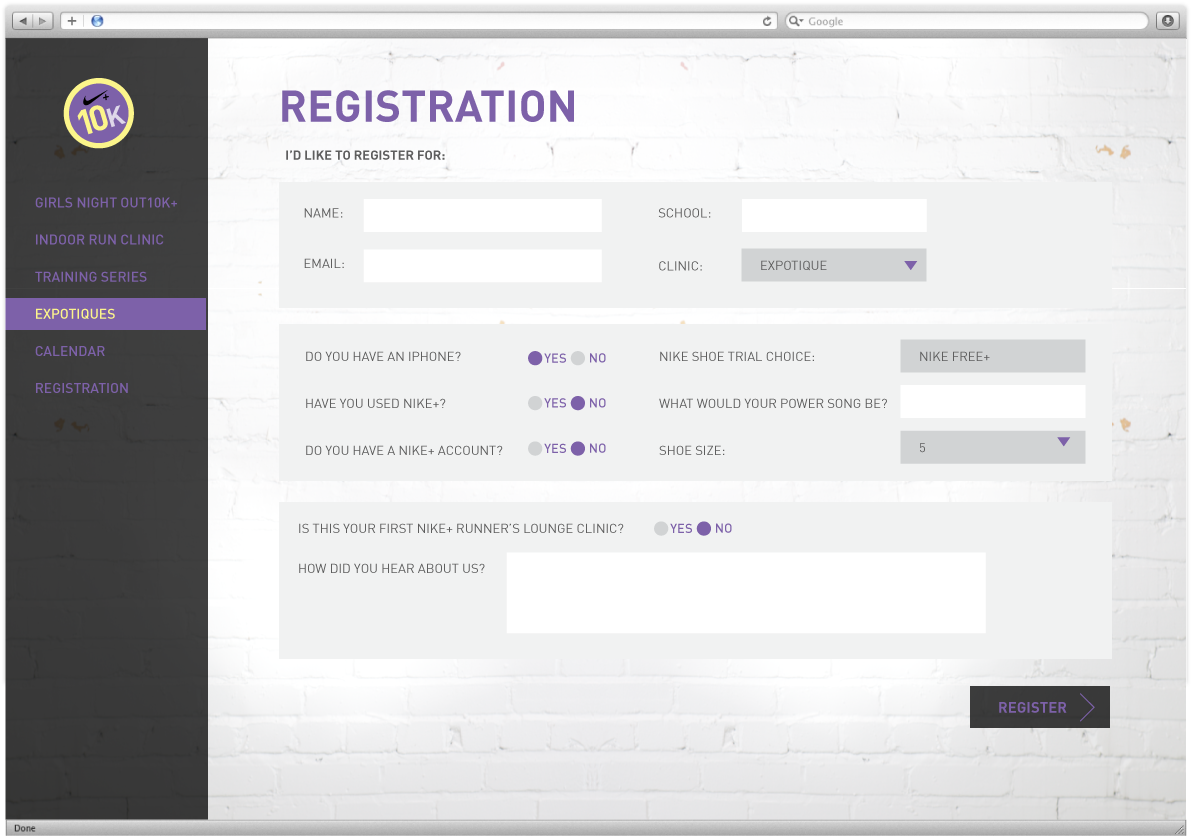This screenshot has width=1191, height=836.
Task: Open Girls Night Out10K+ menu item
Action: (106, 203)
